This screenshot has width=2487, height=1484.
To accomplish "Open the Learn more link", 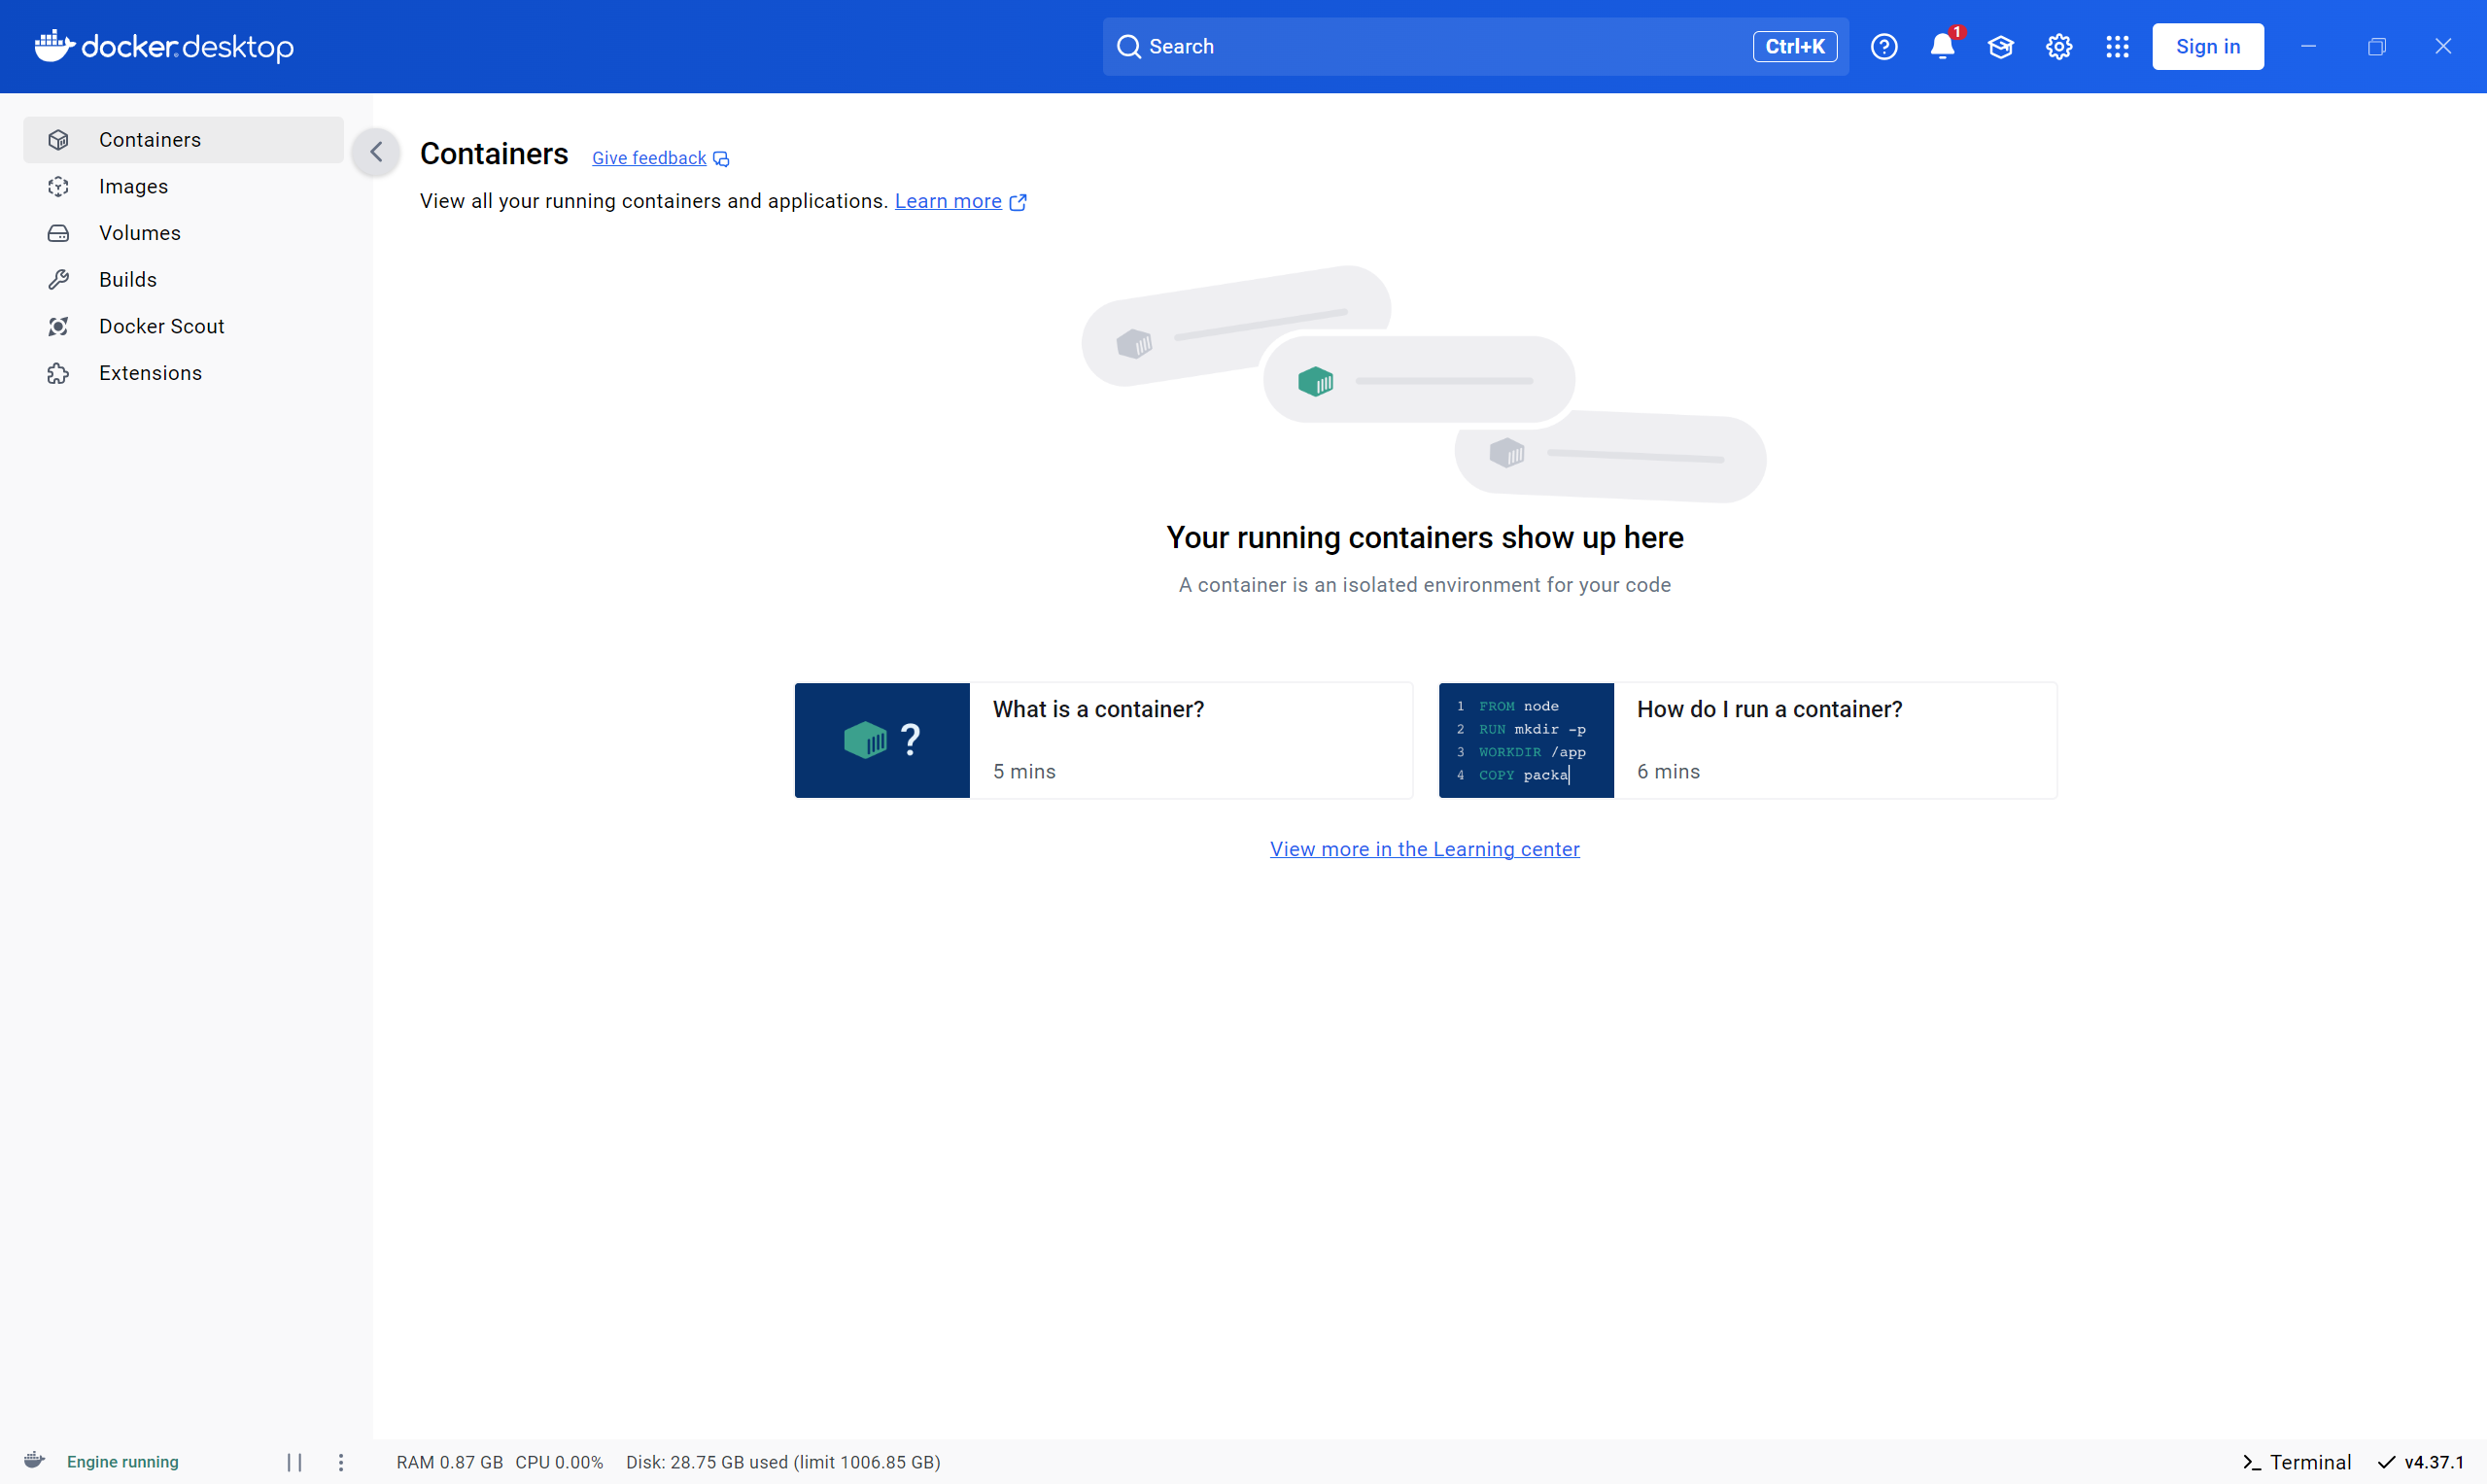I will (x=948, y=201).
